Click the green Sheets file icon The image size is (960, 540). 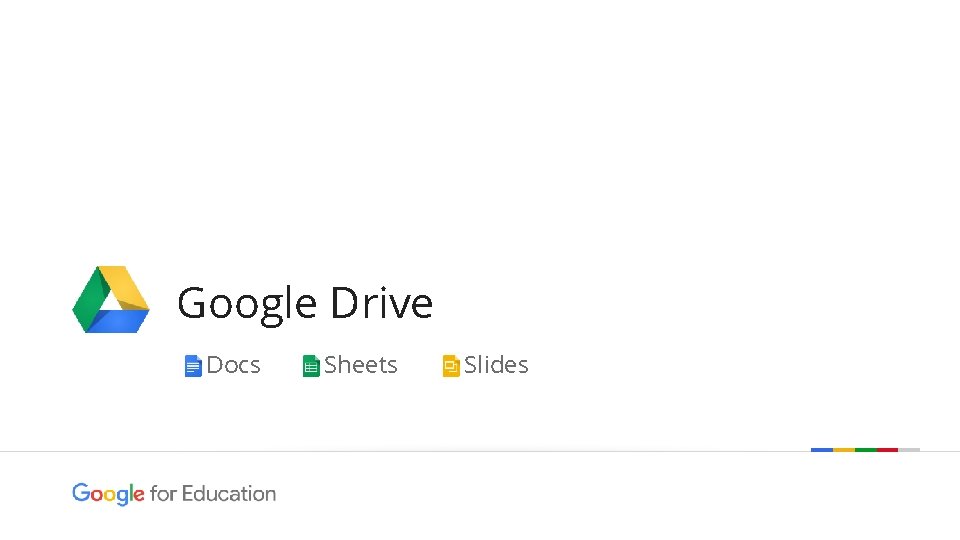point(311,366)
